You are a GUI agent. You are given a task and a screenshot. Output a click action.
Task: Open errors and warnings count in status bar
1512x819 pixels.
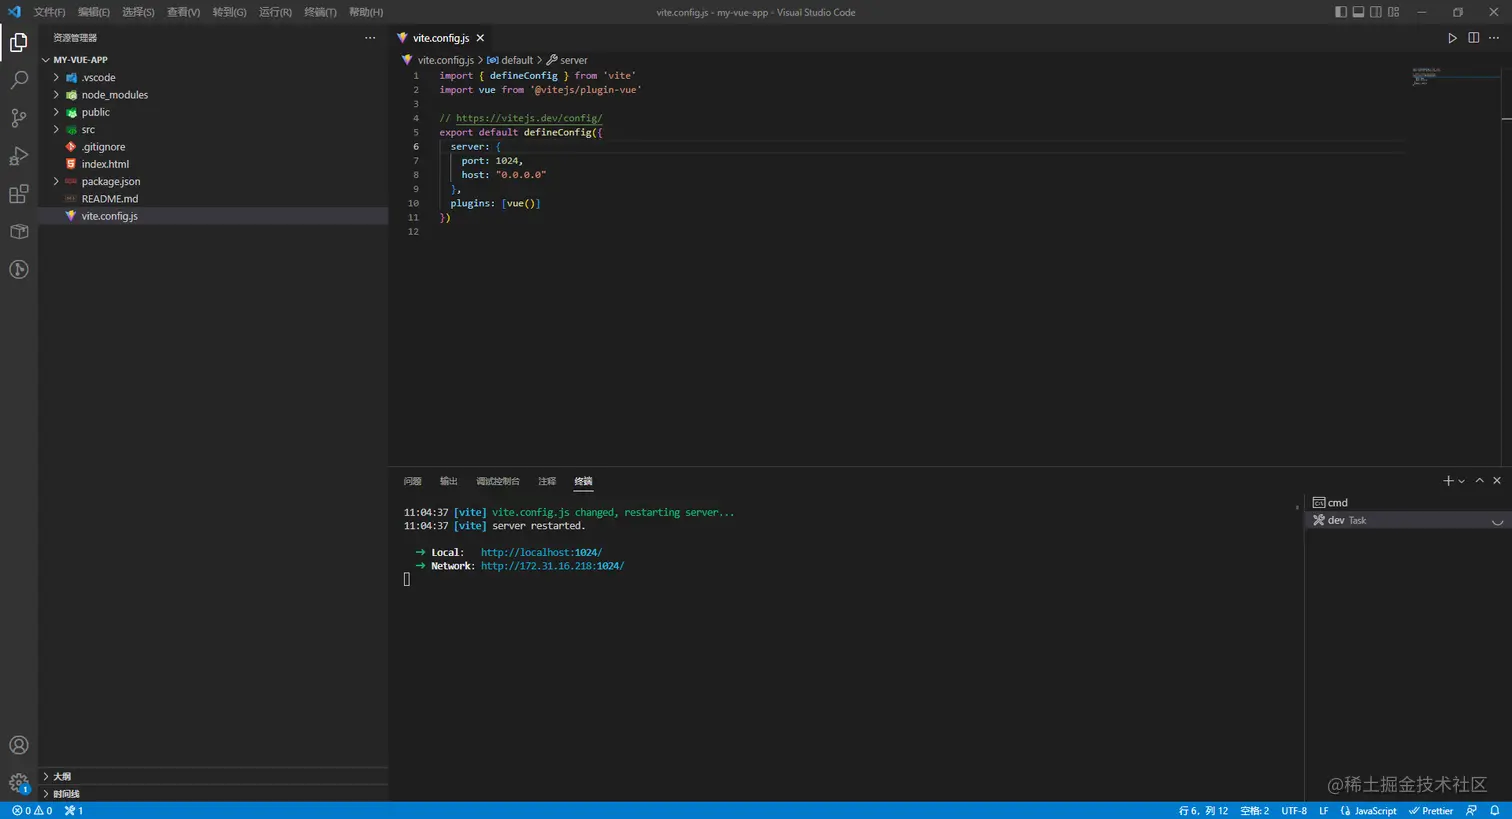pyautogui.click(x=32, y=811)
